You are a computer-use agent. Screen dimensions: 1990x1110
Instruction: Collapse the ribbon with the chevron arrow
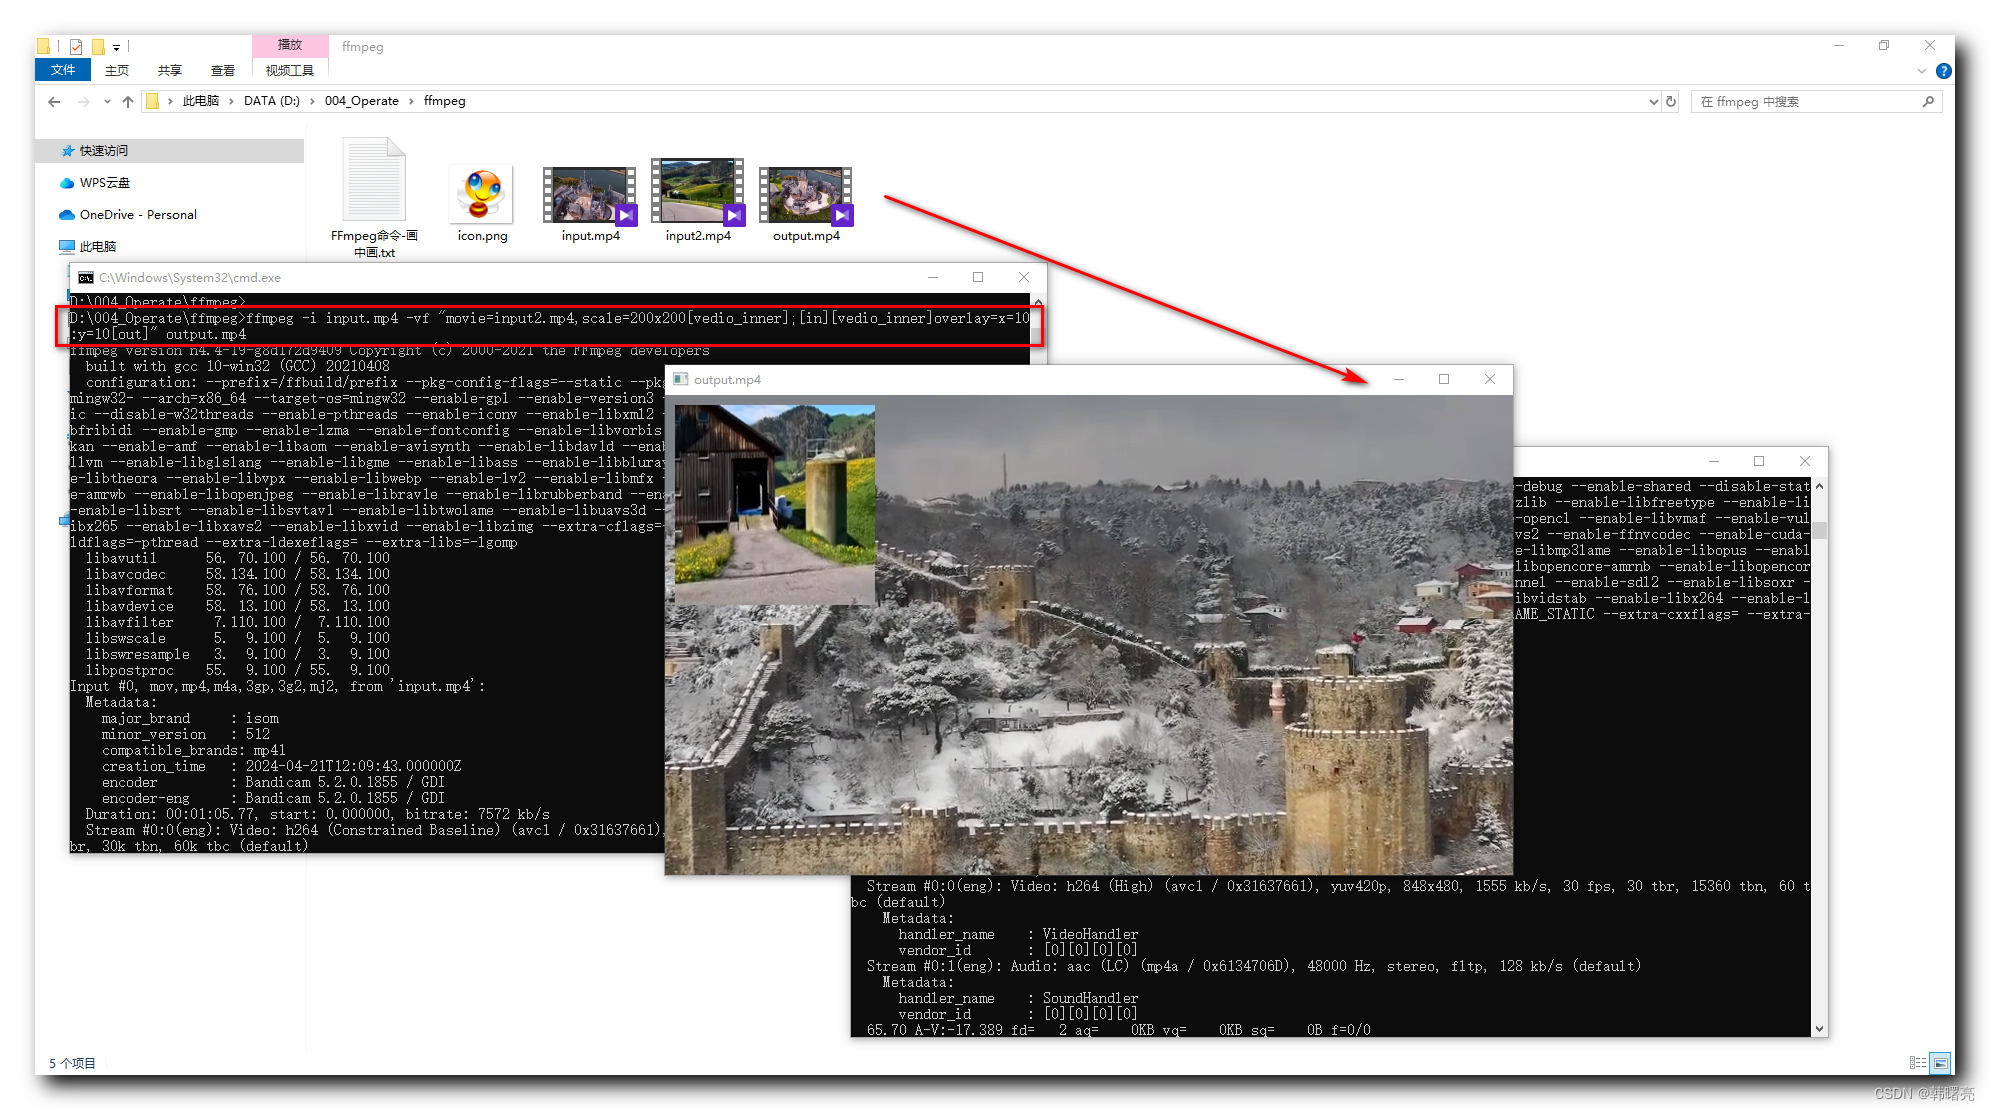(x=1921, y=70)
